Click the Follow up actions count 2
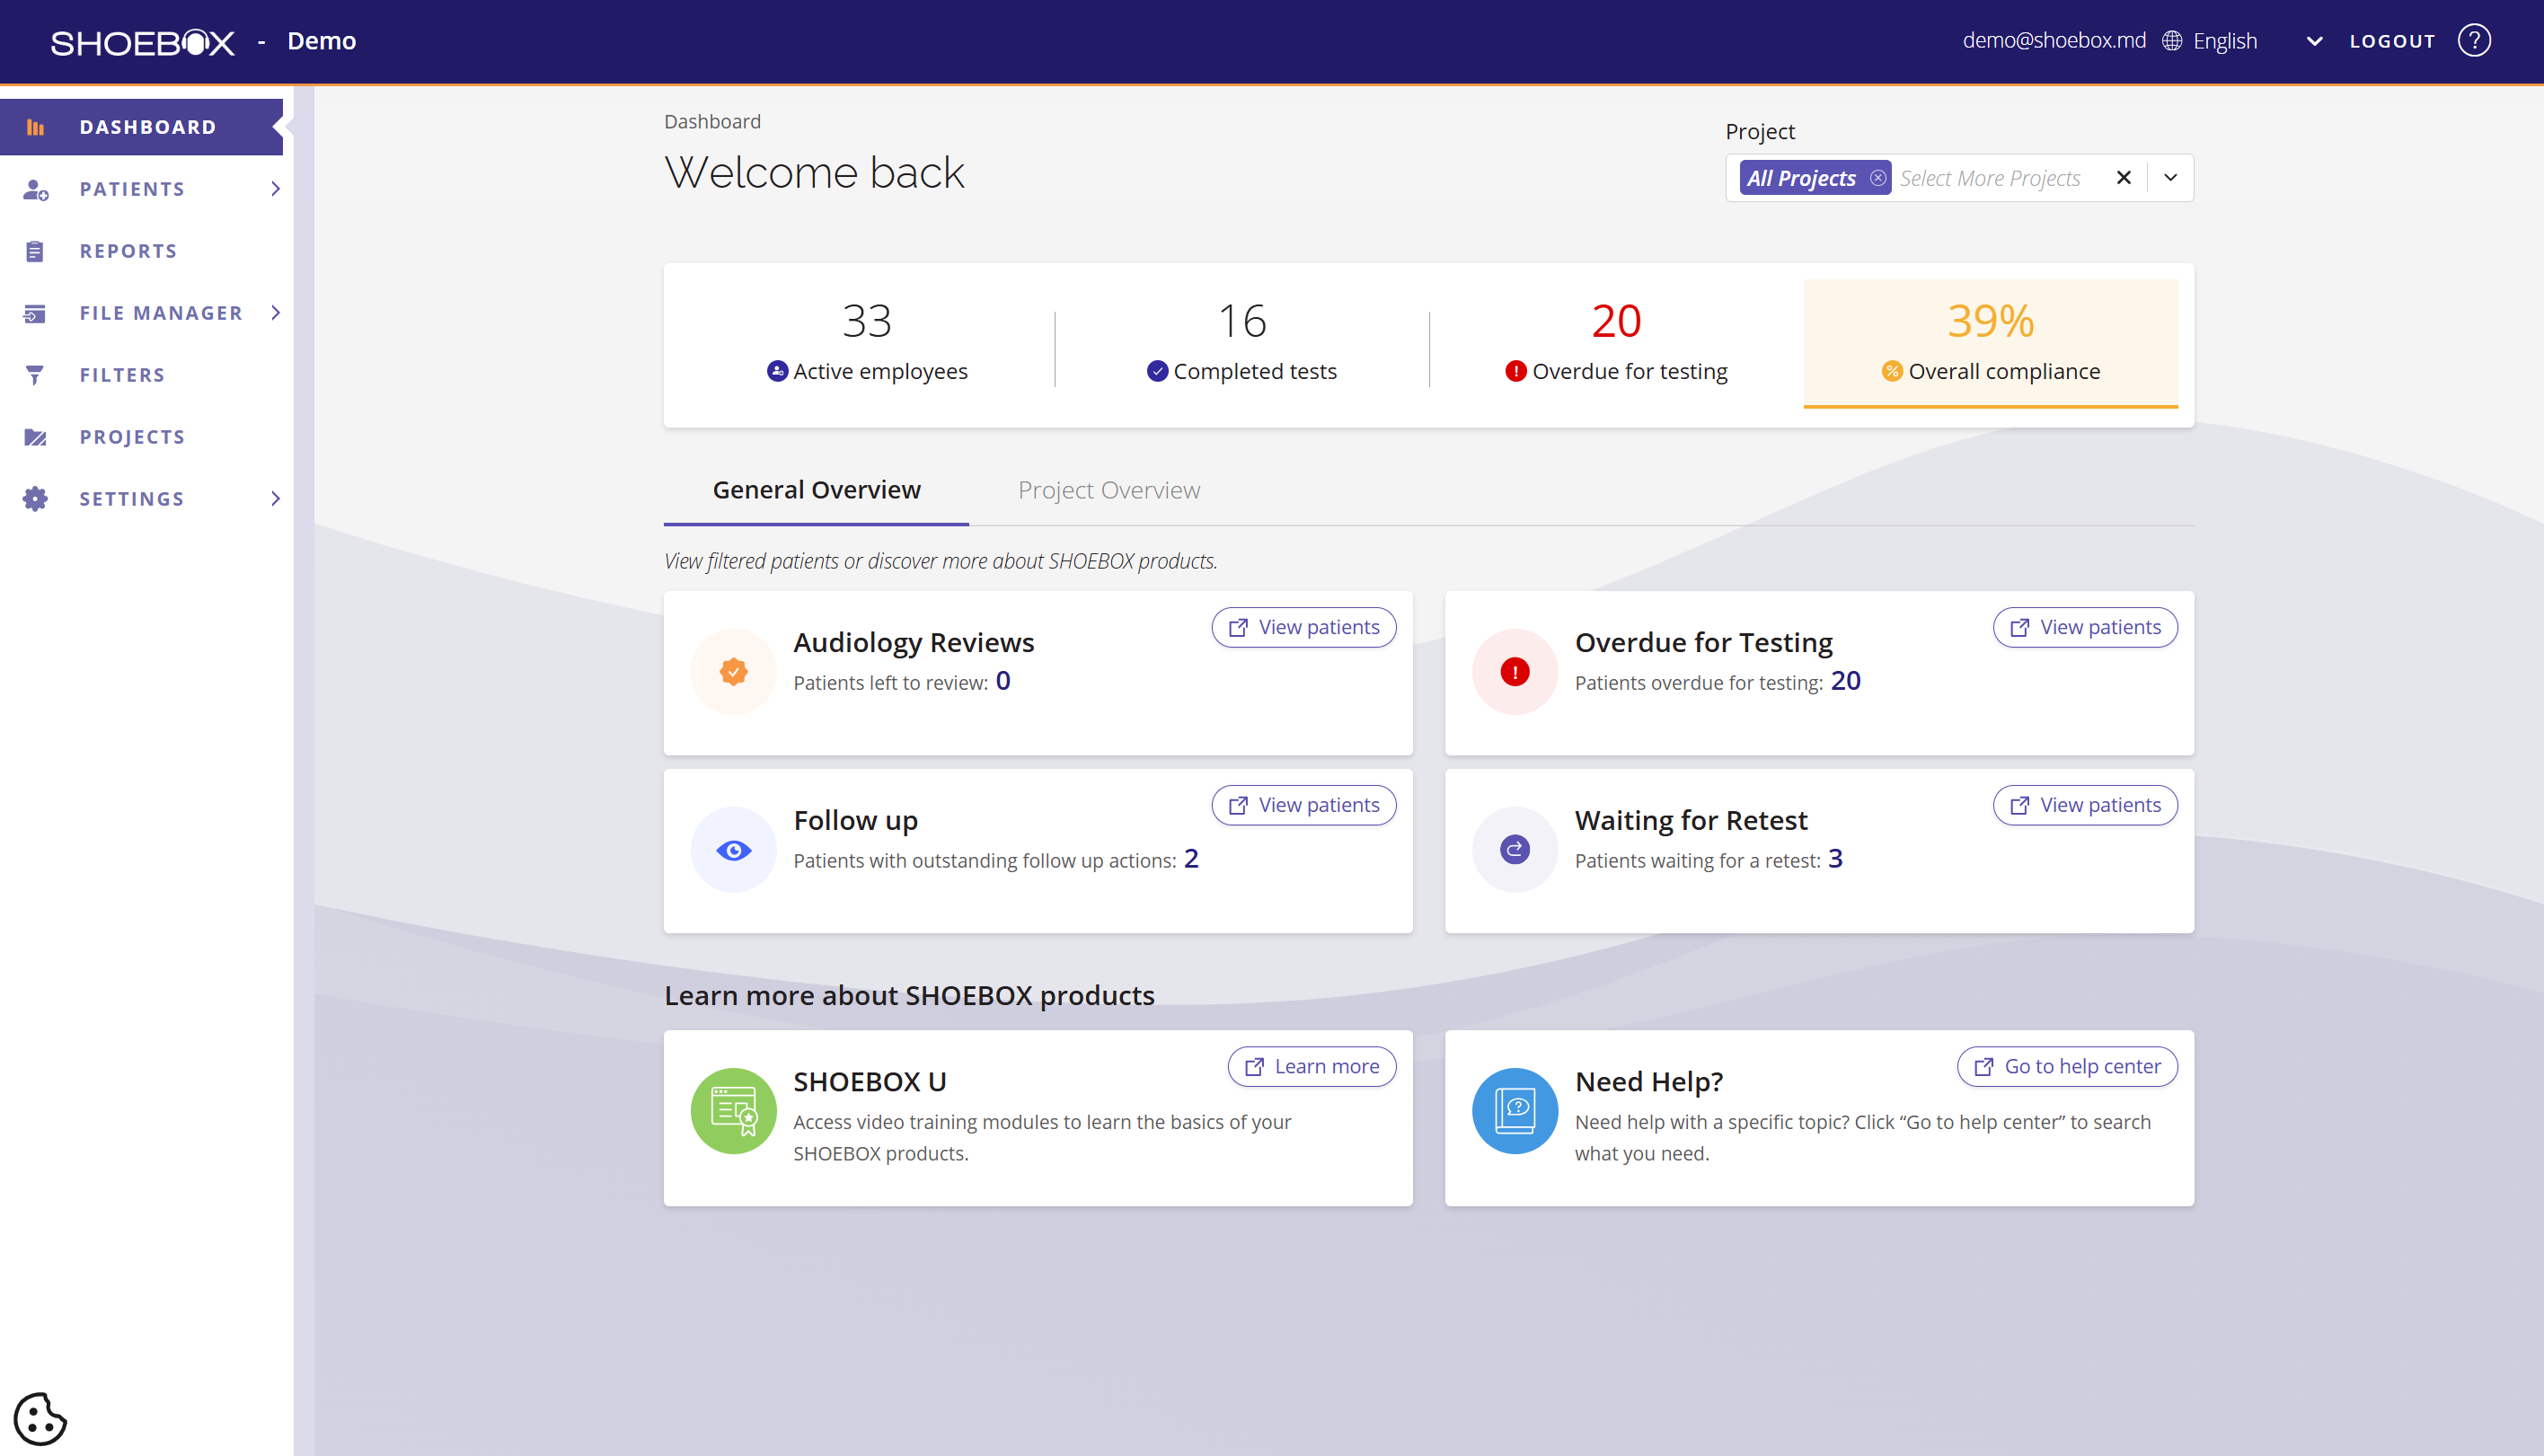Image resolution: width=2544 pixels, height=1456 pixels. click(x=1190, y=859)
